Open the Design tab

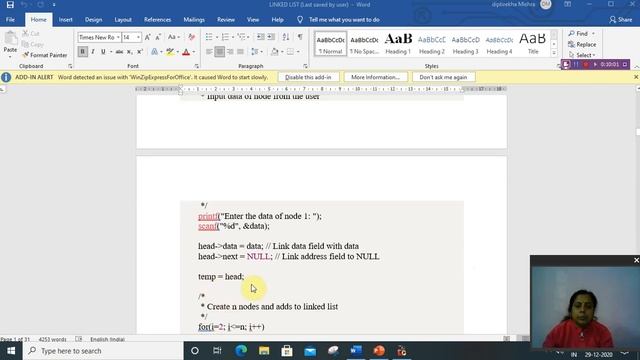point(93,20)
